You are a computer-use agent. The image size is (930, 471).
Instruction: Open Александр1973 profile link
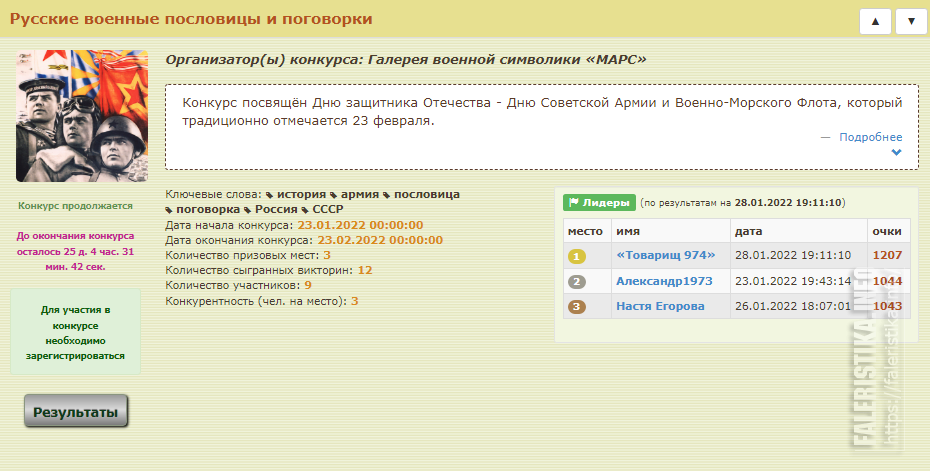click(664, 281)
